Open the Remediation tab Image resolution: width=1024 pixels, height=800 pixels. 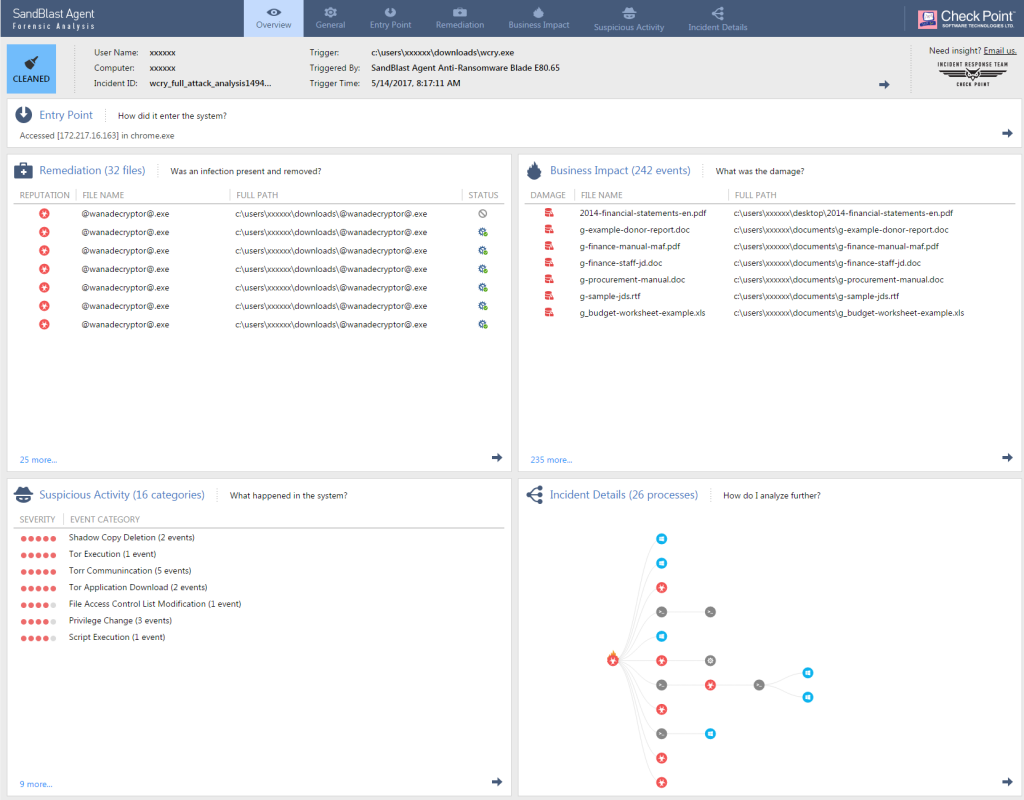point(460,18)
